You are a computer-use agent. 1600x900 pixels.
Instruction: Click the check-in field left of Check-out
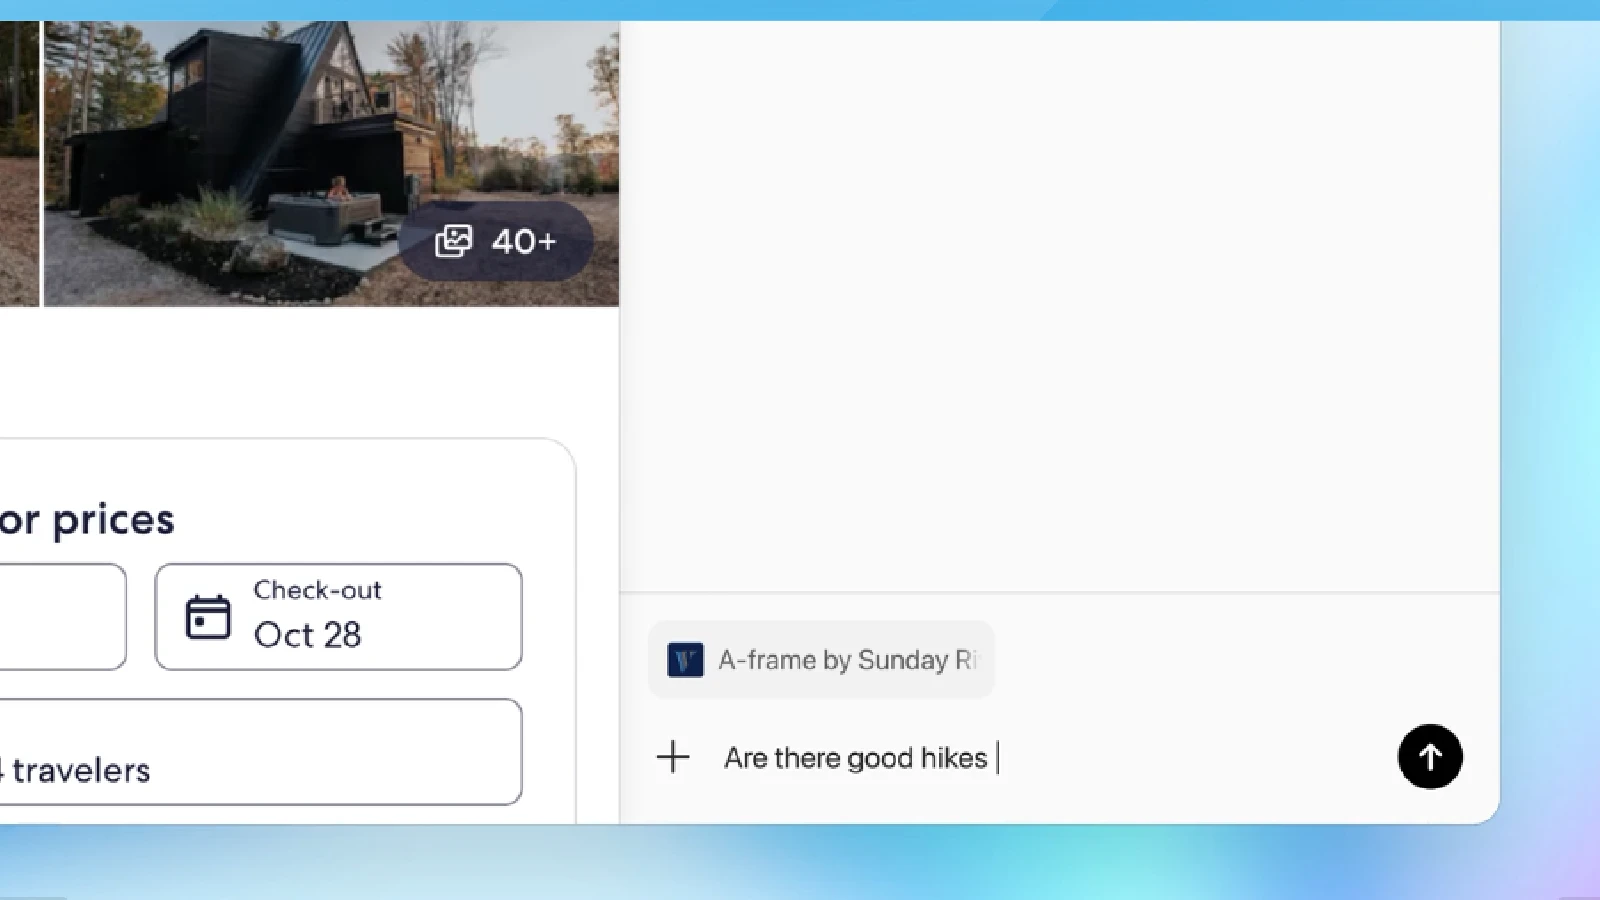pos(60,617)
